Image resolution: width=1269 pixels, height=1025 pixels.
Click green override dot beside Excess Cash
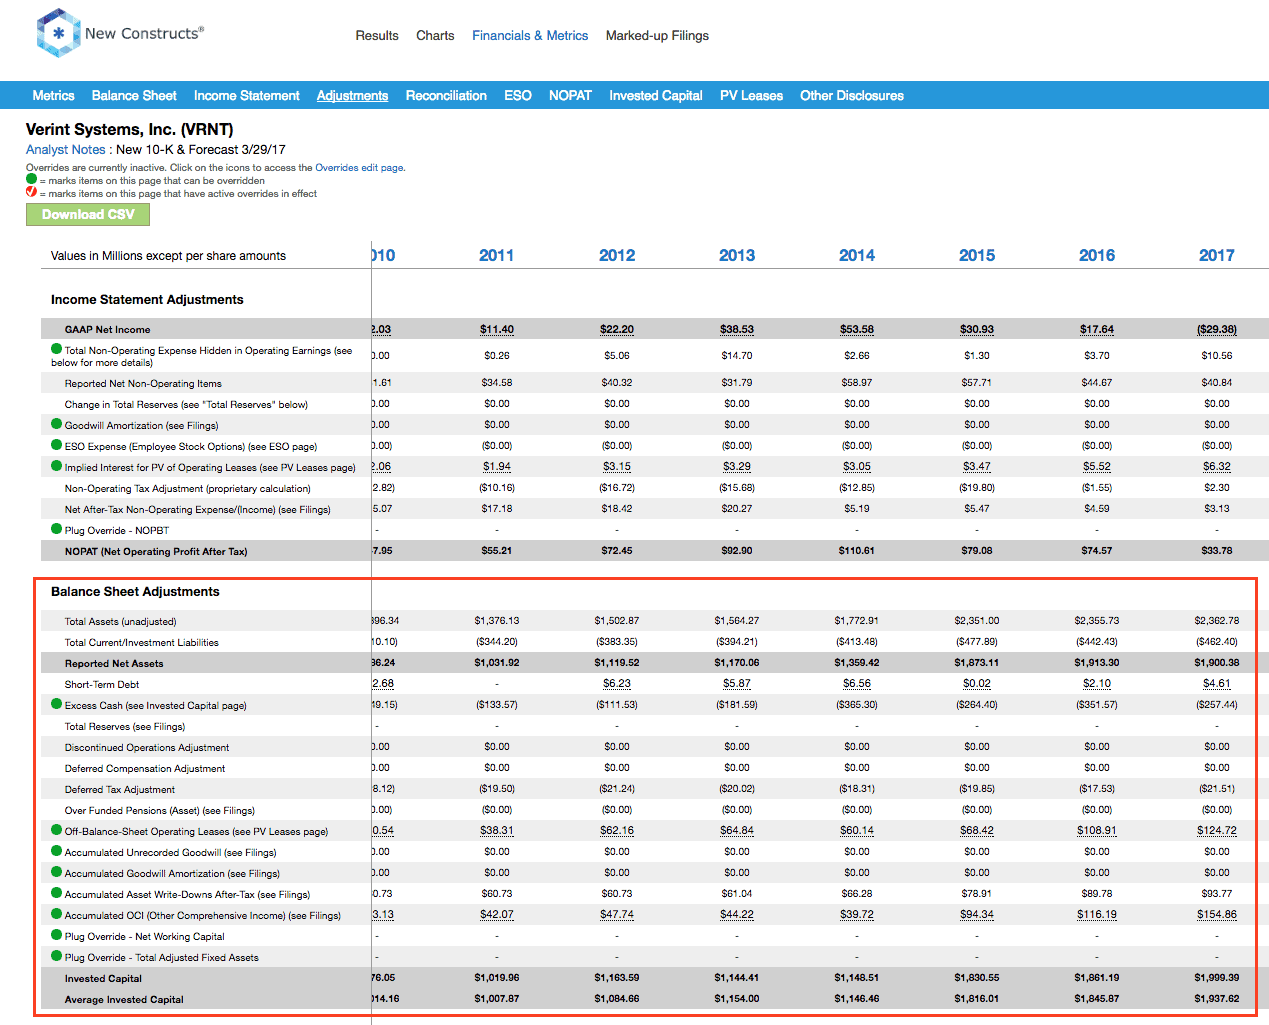(x=57, y=704)
